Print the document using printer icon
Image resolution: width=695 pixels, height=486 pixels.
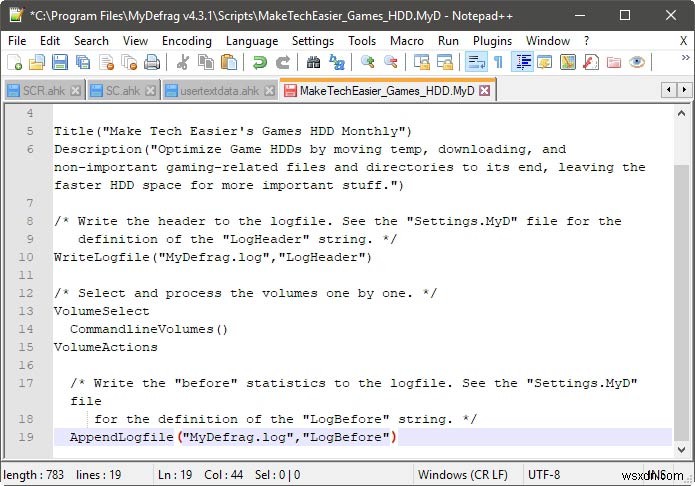point(152,62)
